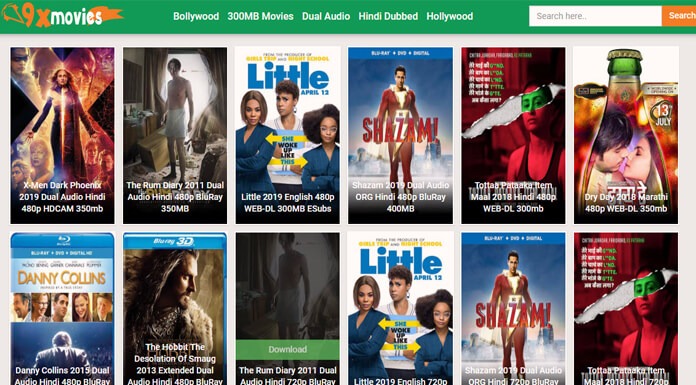Select Little 2019 English 480p poster
The width and height of the screenshot is (696, 385).
288,135
